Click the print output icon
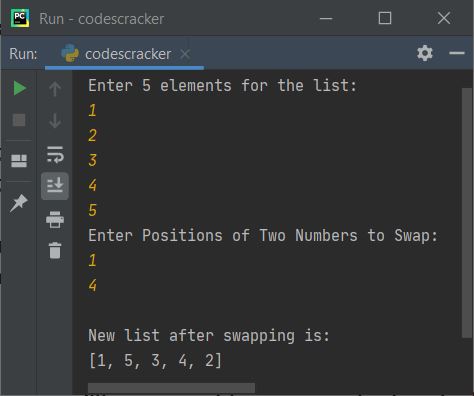This screenshot has height=396, width=474. coord(55,219)
